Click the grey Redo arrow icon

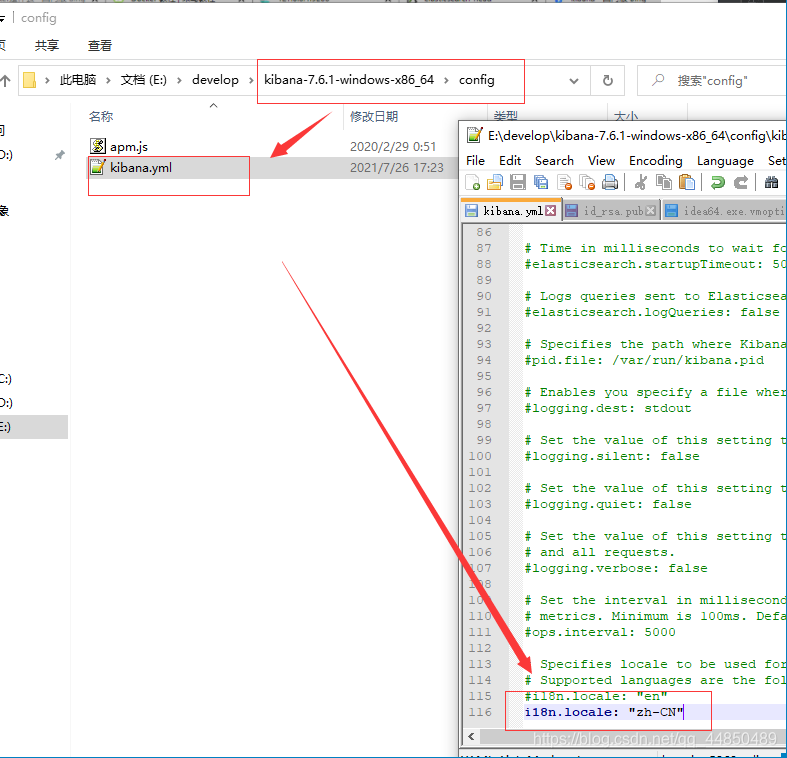(741, 182)
